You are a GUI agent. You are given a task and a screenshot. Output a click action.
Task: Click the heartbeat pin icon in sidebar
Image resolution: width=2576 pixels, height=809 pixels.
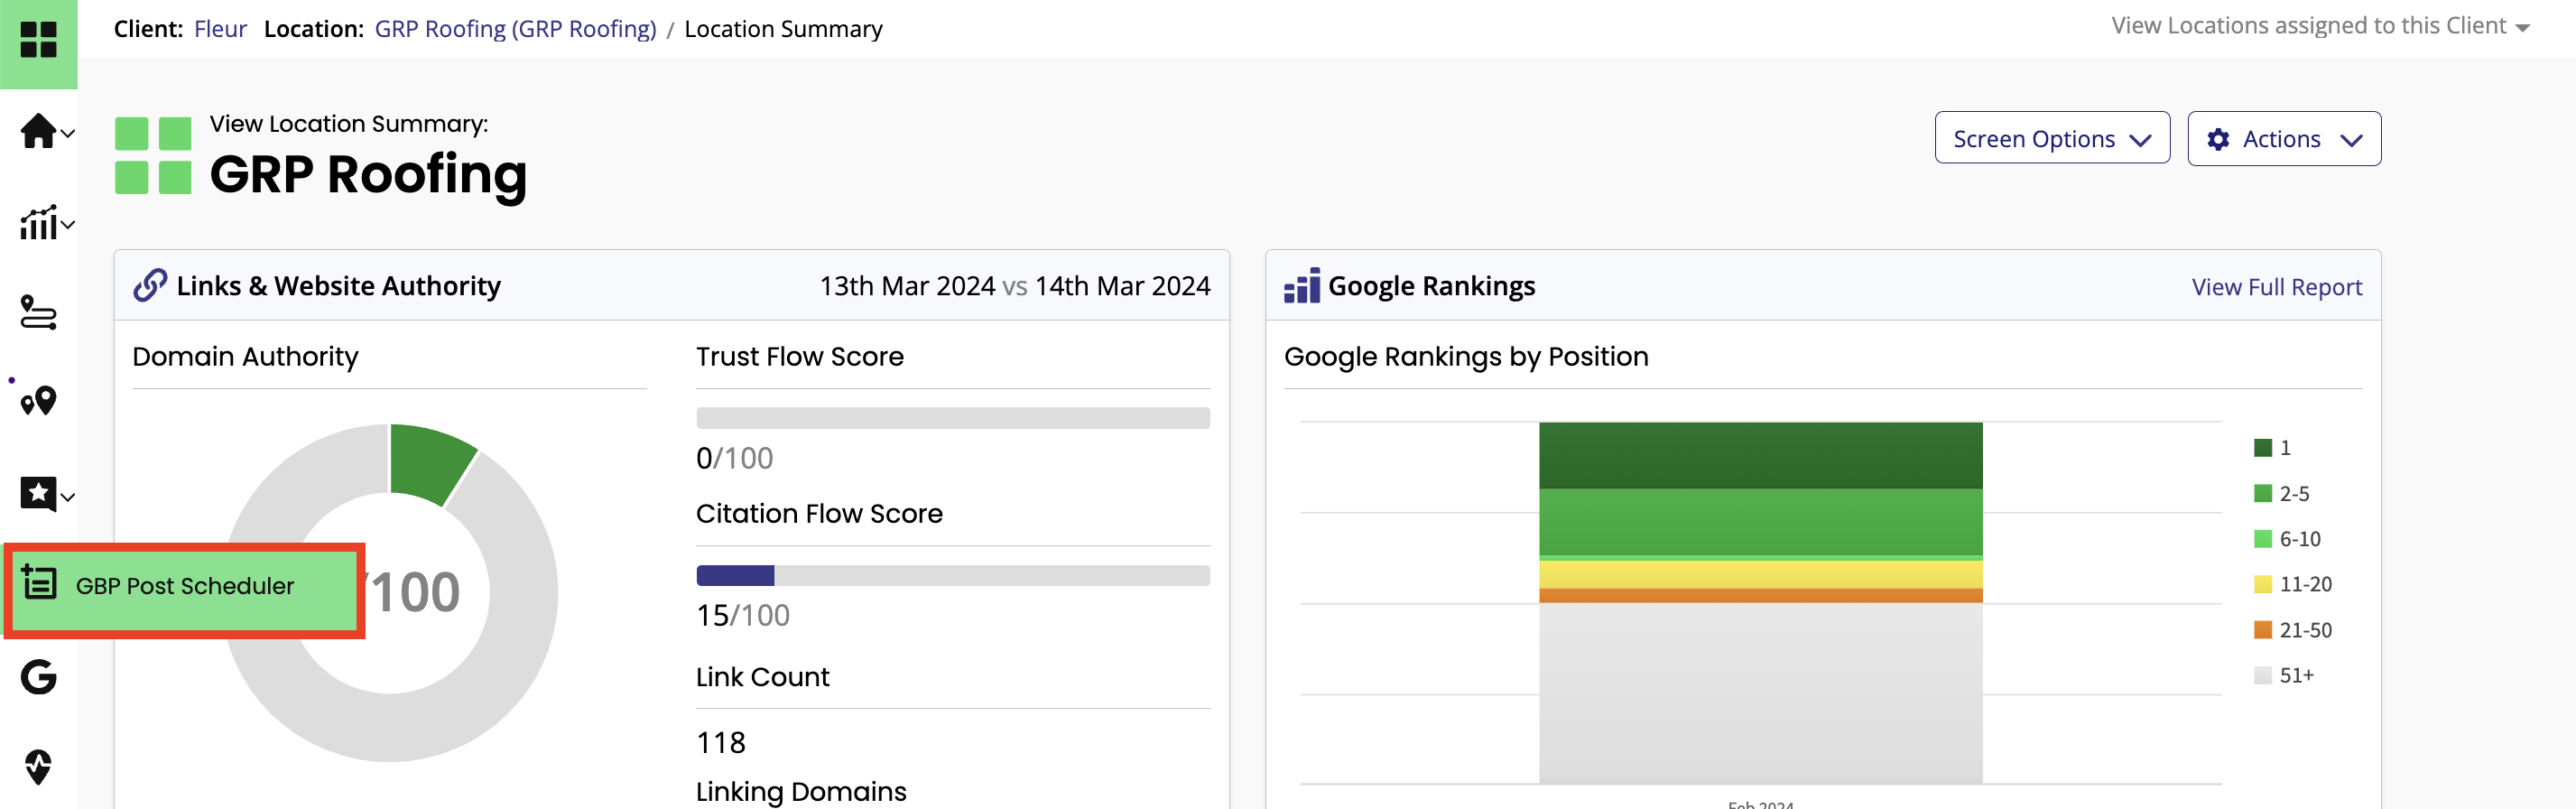(x=39, y=766)
